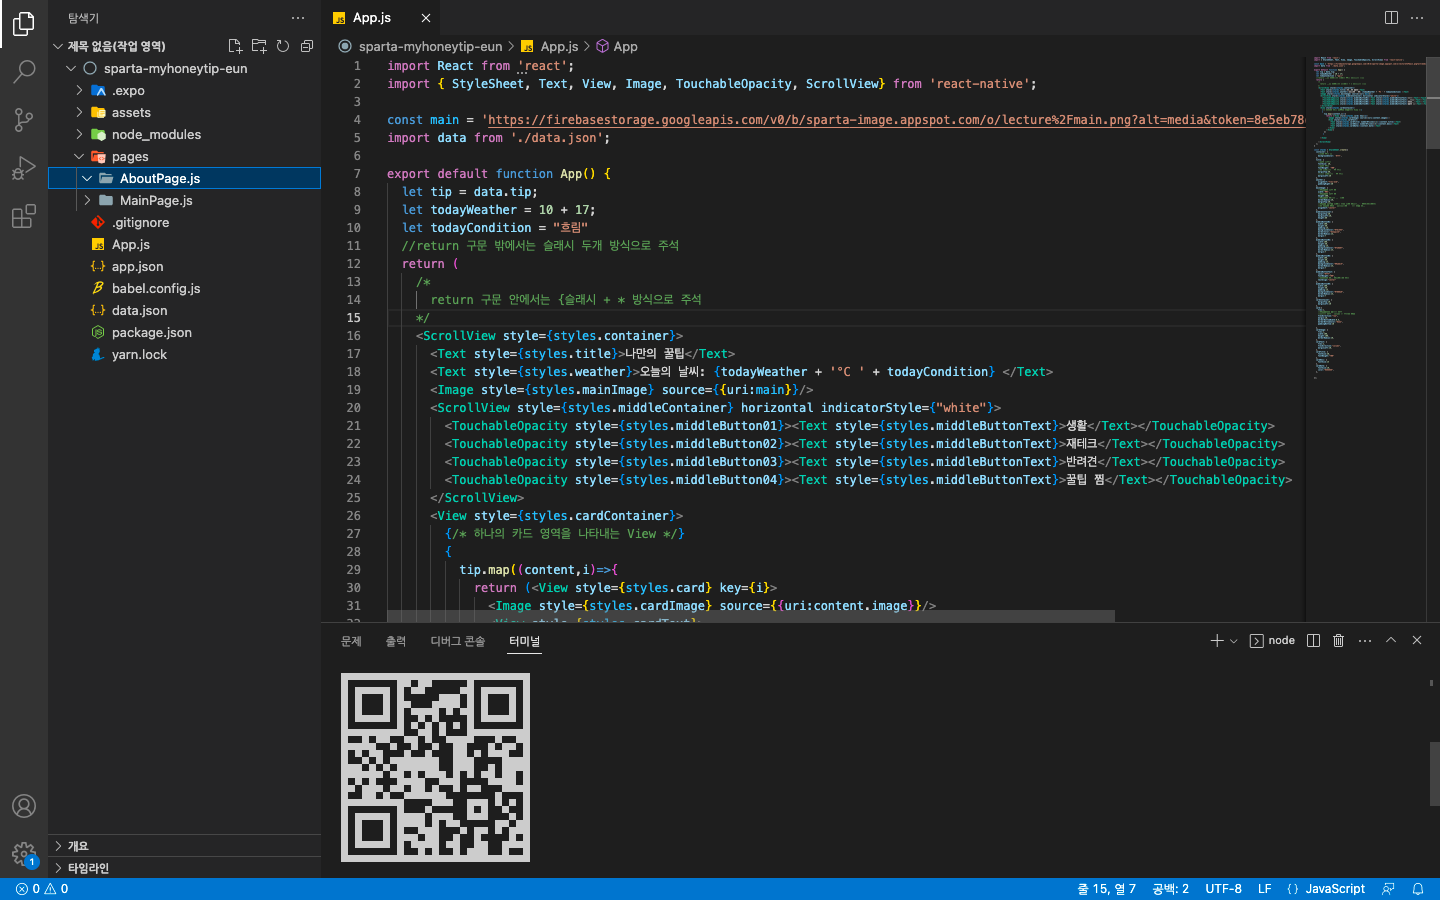Switch to the 출력 output tab
Image resolution: width=1440 pixels, height=900 pixels.
click(x=396, y=641)
